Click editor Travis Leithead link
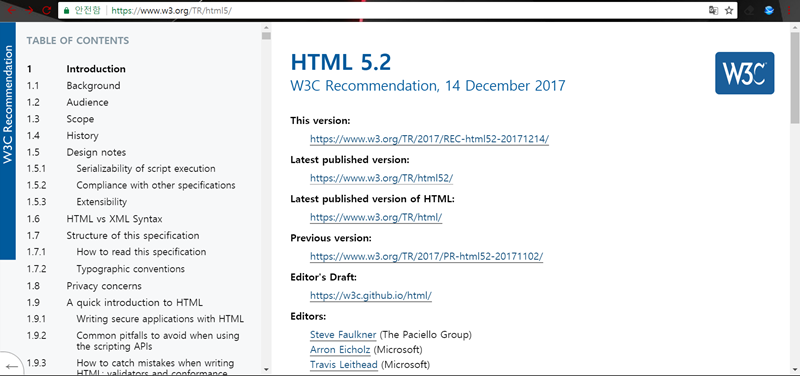 tap(343, 365)
